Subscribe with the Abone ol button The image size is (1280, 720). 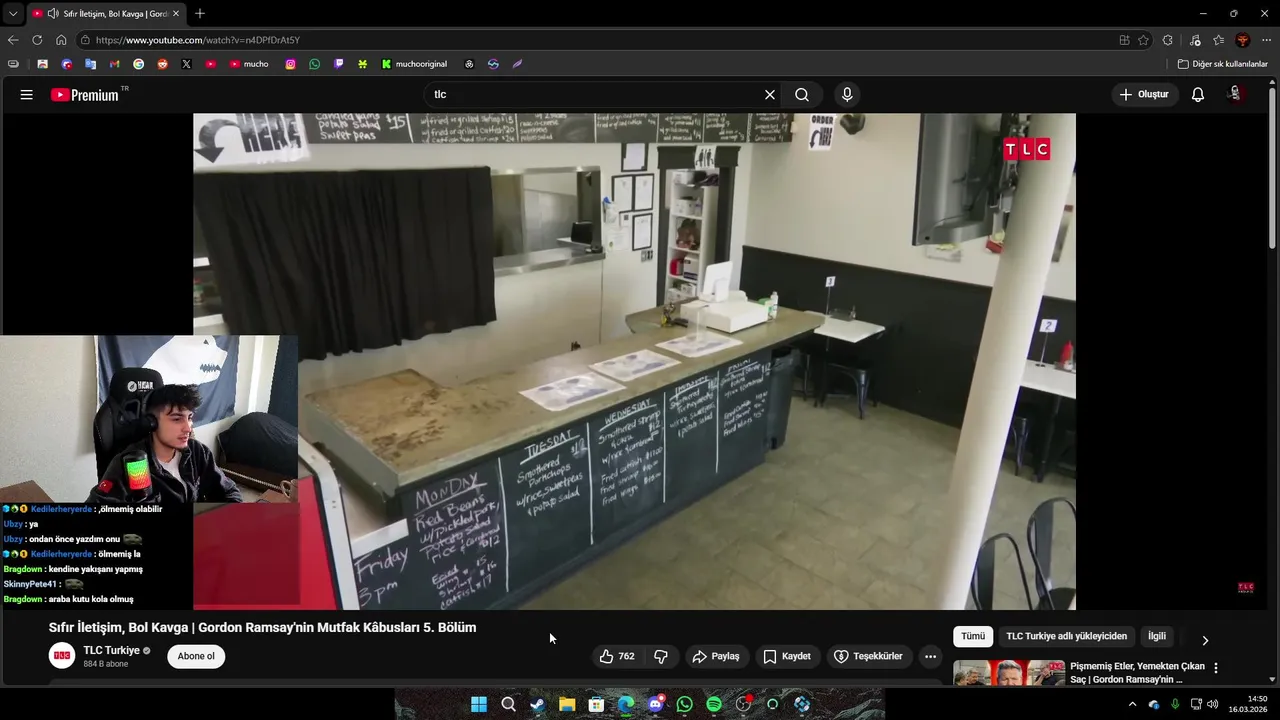pyautogui.click(x=196, y=656)
